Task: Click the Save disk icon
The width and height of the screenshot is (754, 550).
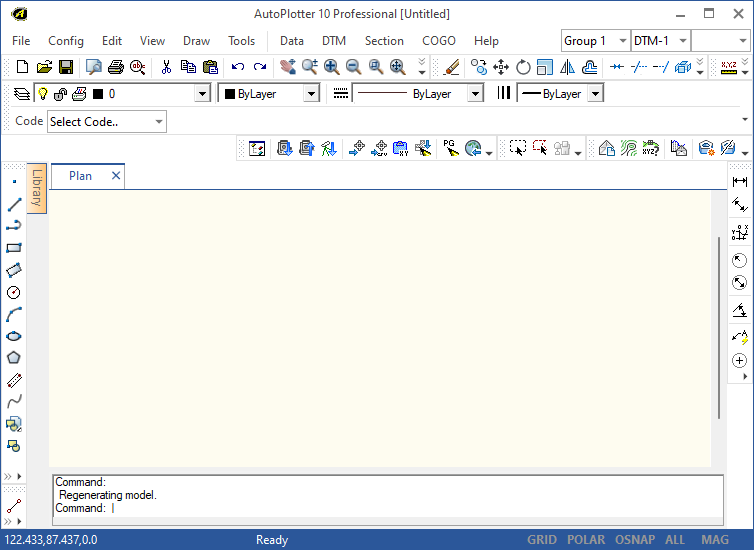Action: [x=66, y=67]
